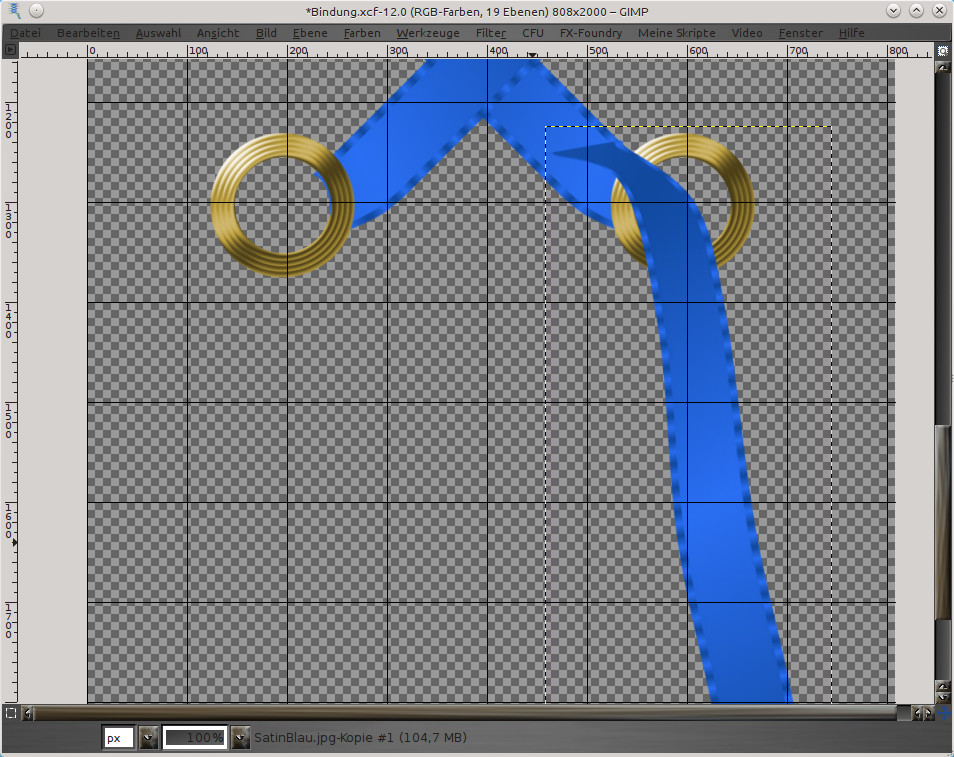Expand the zoom percentage dropdown list
The width and height of the screenshot is (954, 757).
[240, 738]
